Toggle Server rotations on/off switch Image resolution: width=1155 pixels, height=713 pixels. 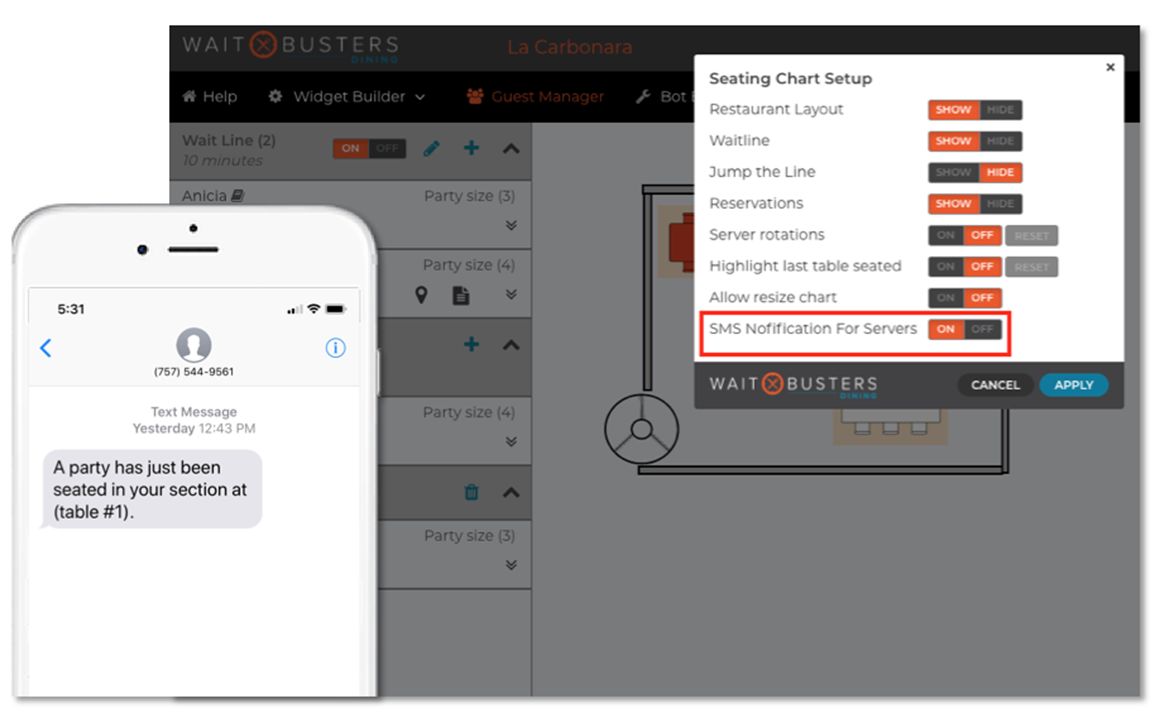tap(964, 235)
